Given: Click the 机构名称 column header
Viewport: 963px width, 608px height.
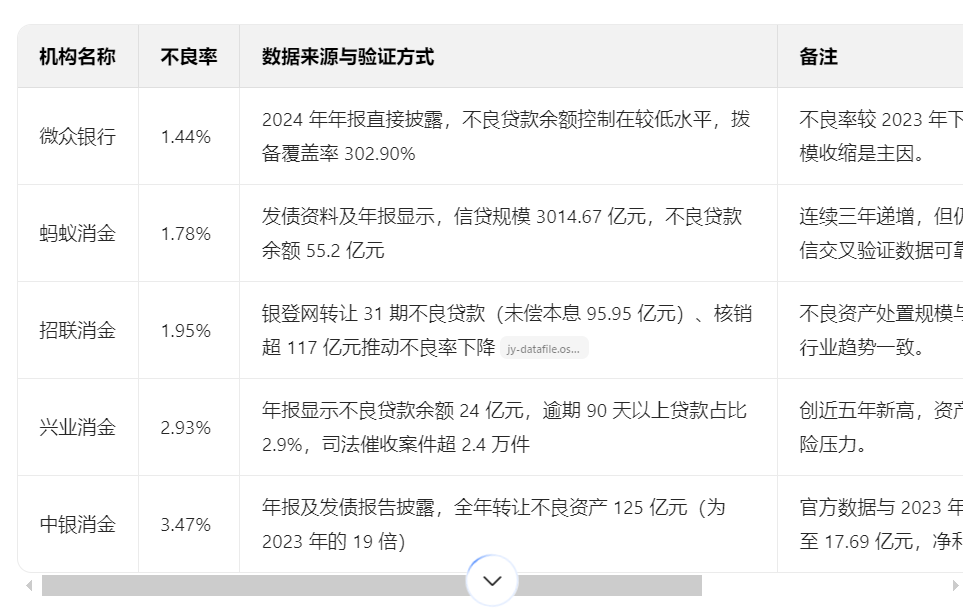Looking at the screenshot, I should [x=77, y=57].
